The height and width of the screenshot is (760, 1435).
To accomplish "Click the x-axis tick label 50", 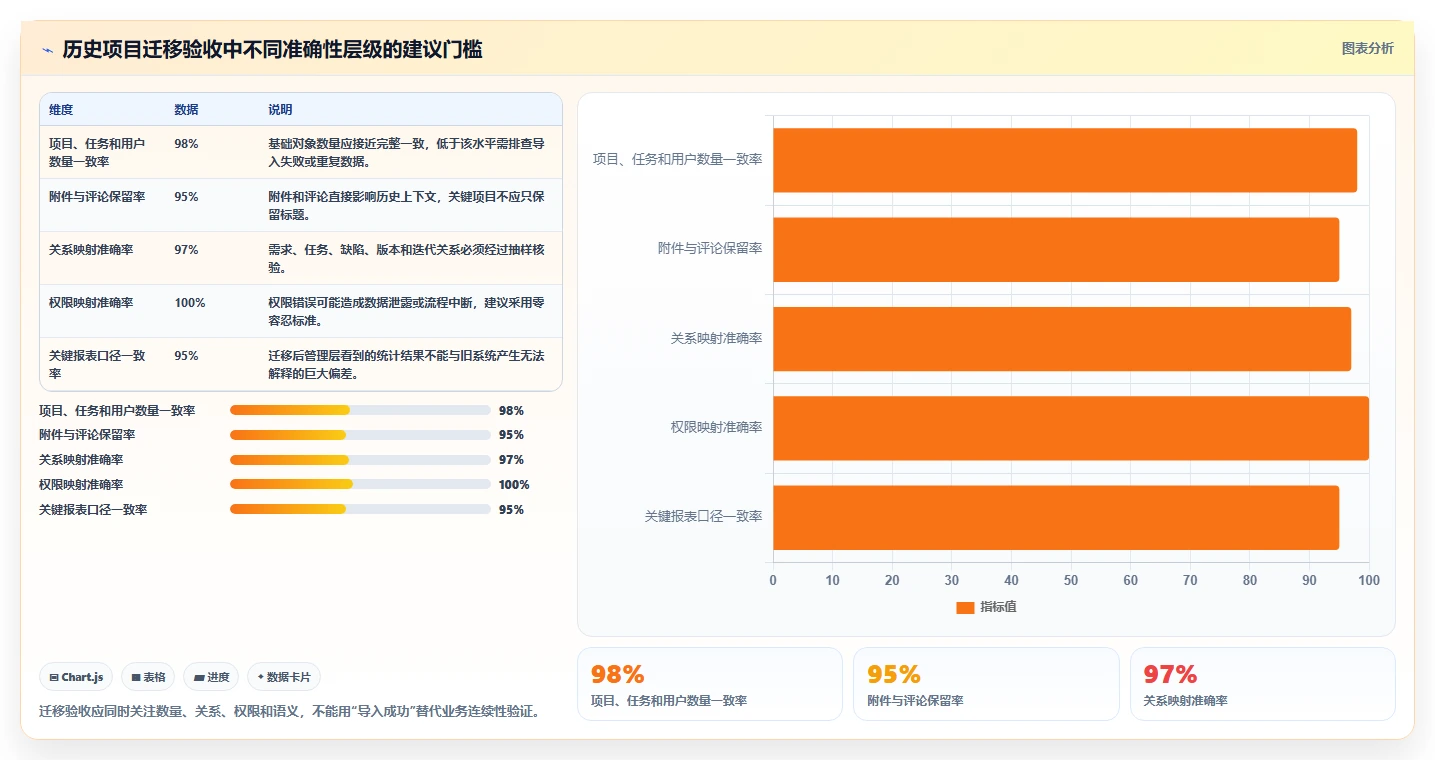I will click(x=1071, y=580).
